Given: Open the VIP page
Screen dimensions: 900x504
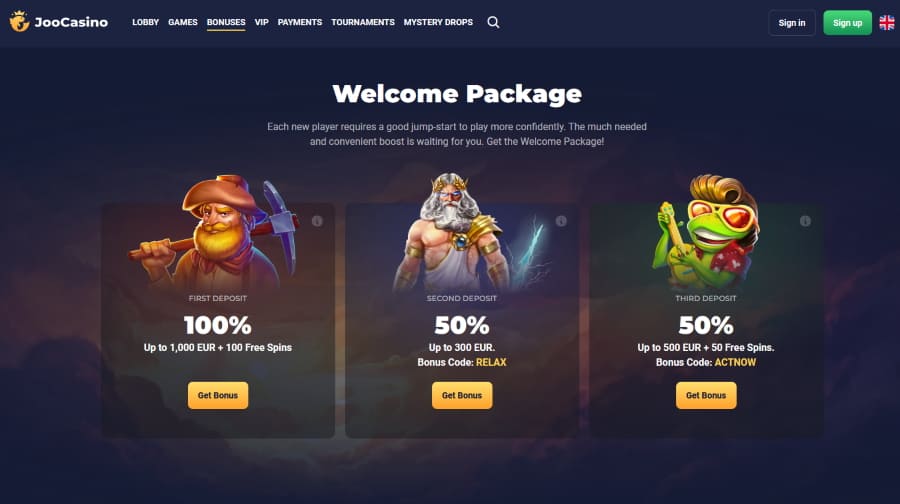Looking at the screenshot, I should coord(261,22).
